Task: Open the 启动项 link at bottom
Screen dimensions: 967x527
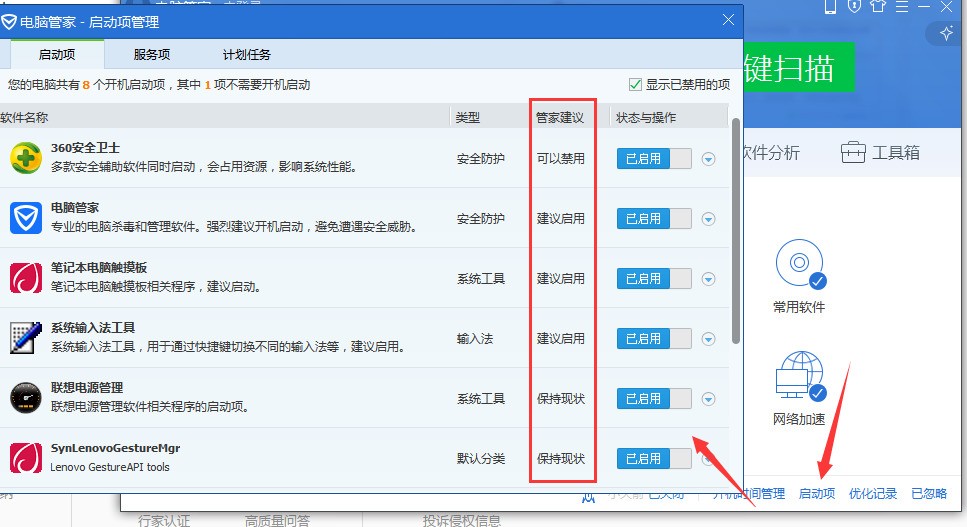Action: pyautogui.click(x=817, y=494)
